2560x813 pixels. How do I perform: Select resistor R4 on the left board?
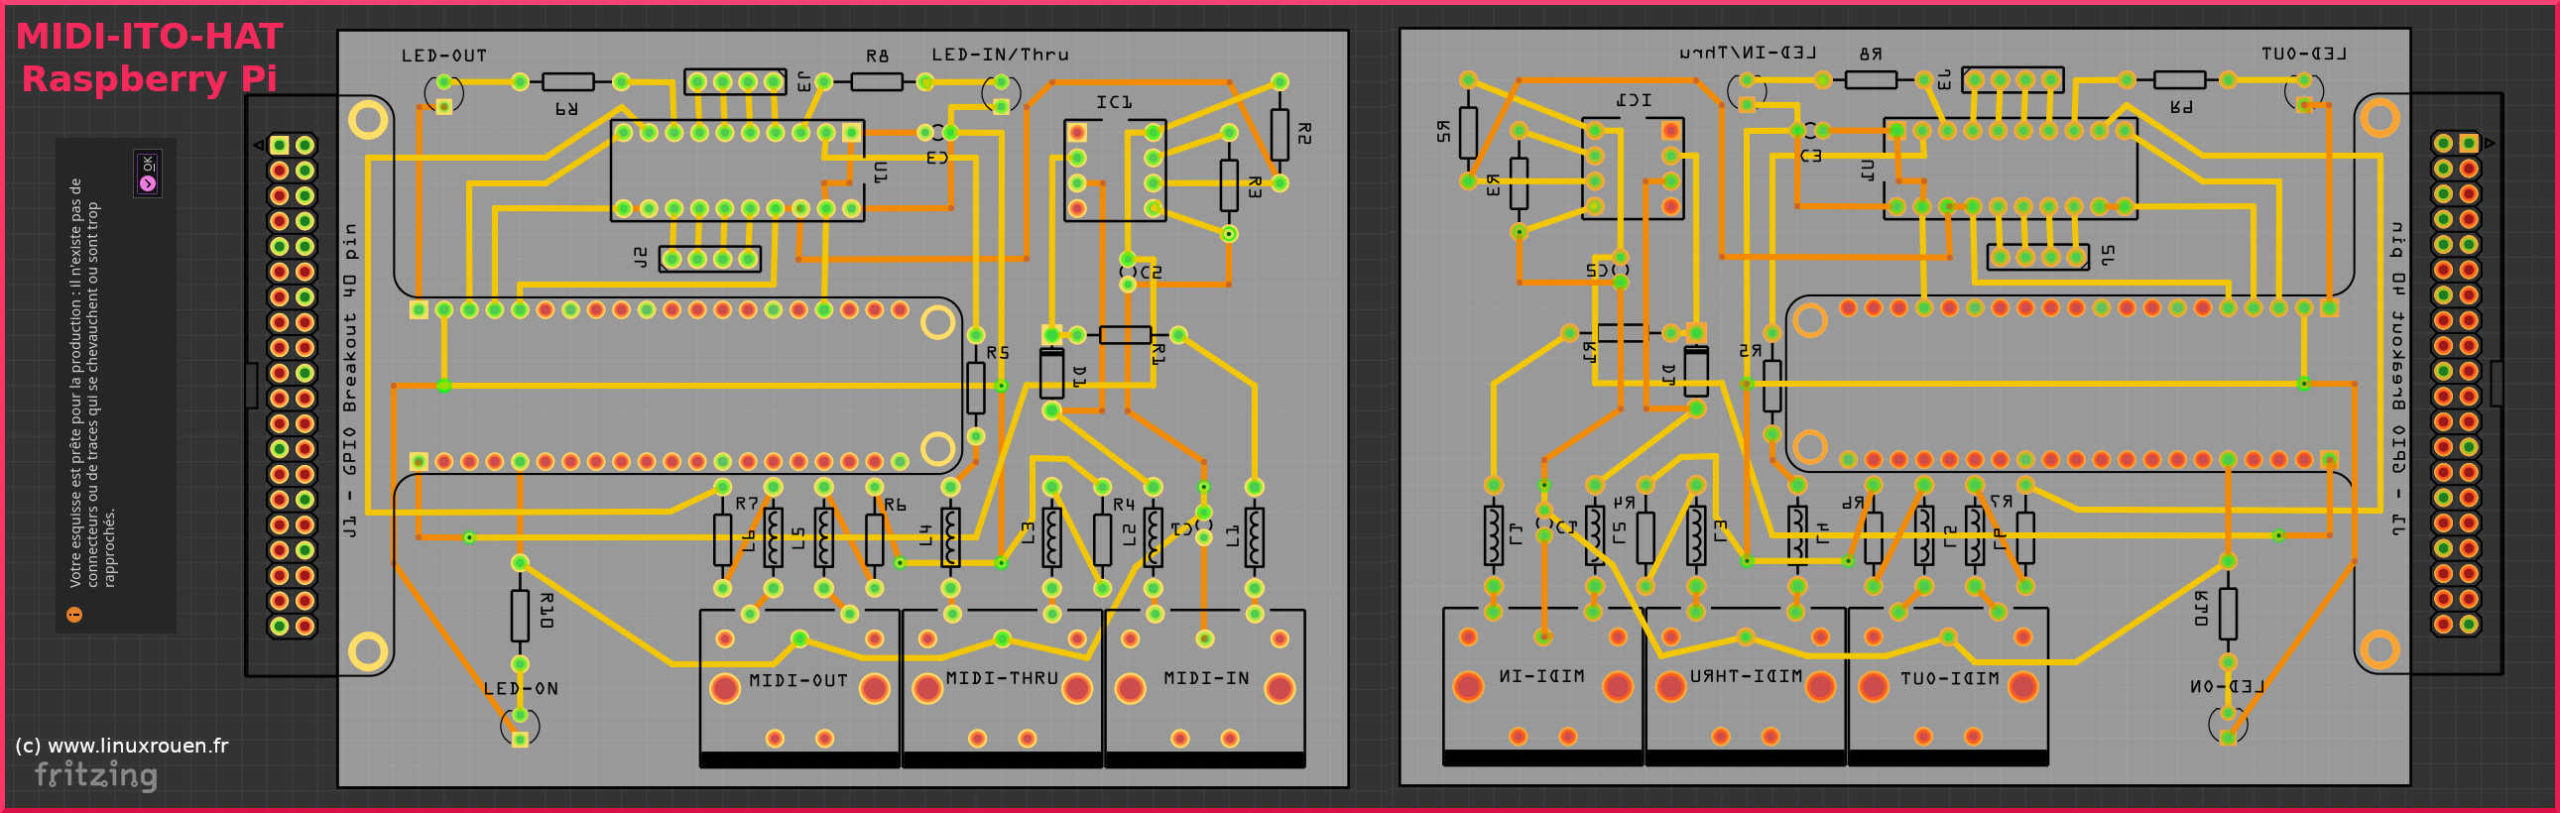coord(1102,539)
